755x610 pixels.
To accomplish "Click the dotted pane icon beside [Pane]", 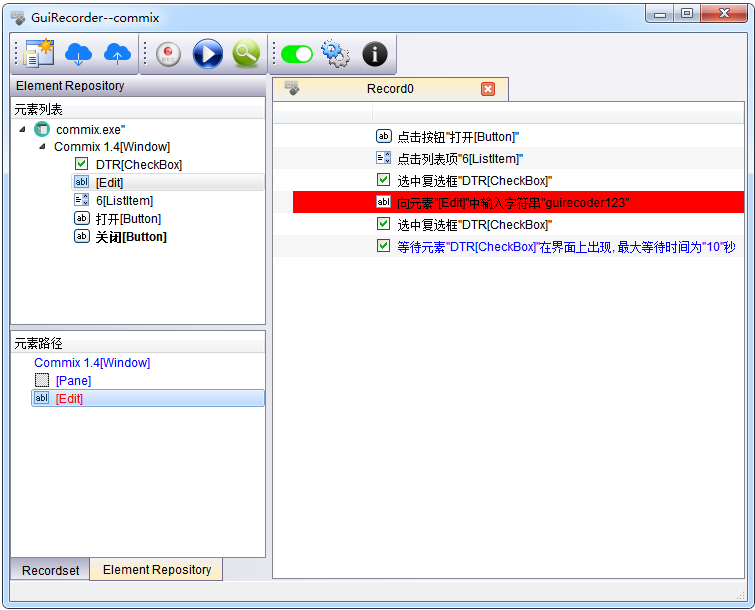I will [42, 380].
